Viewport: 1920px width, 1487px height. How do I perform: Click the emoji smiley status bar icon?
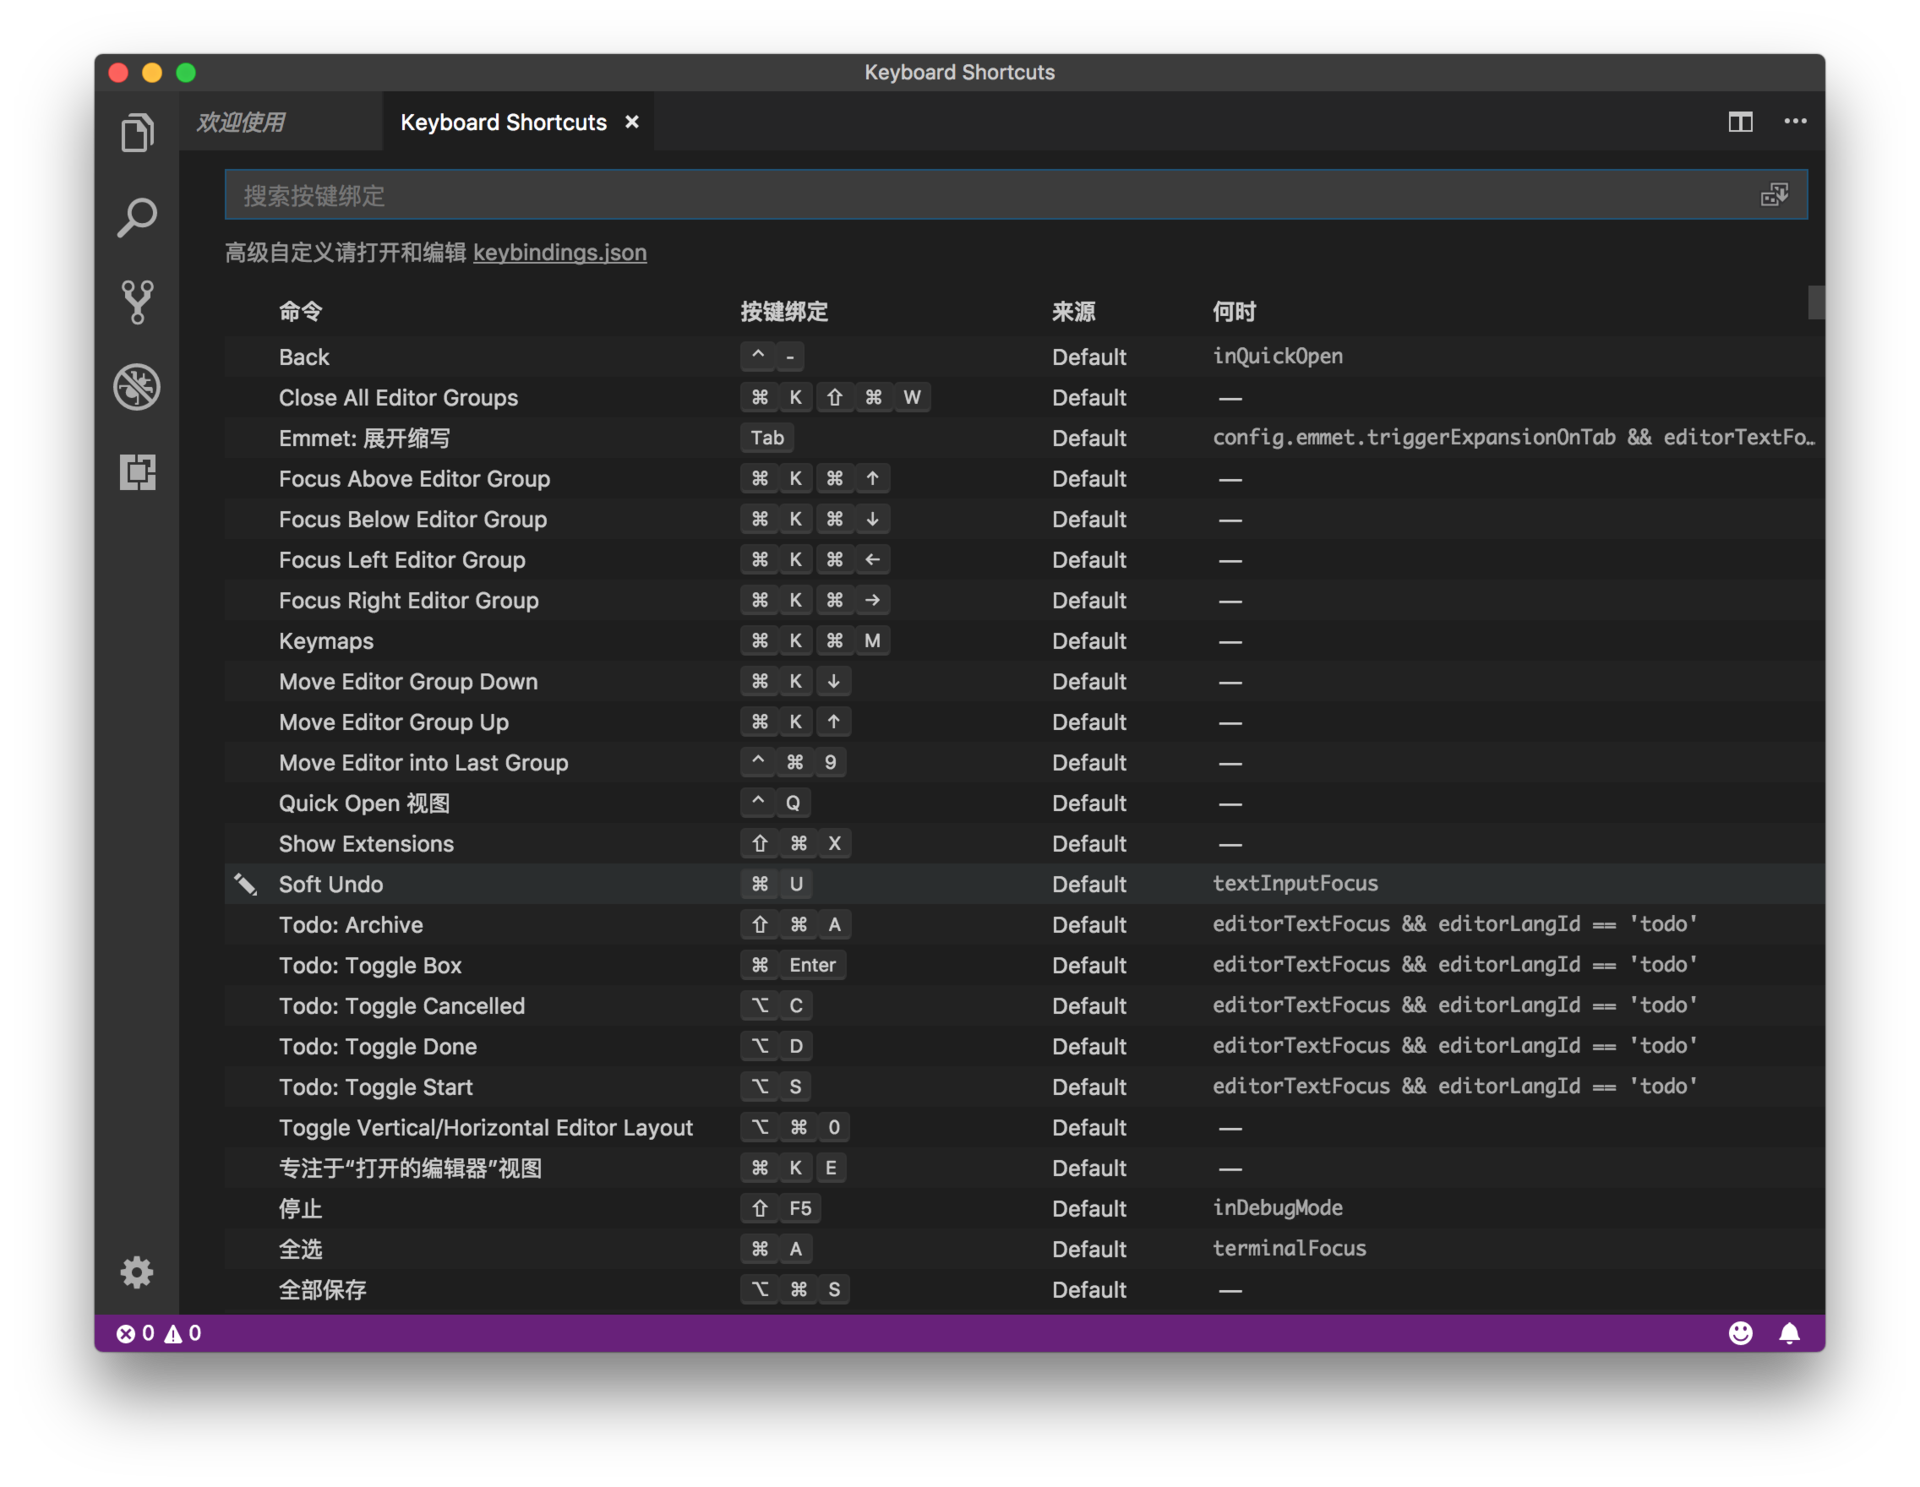coord(1739,1333)
